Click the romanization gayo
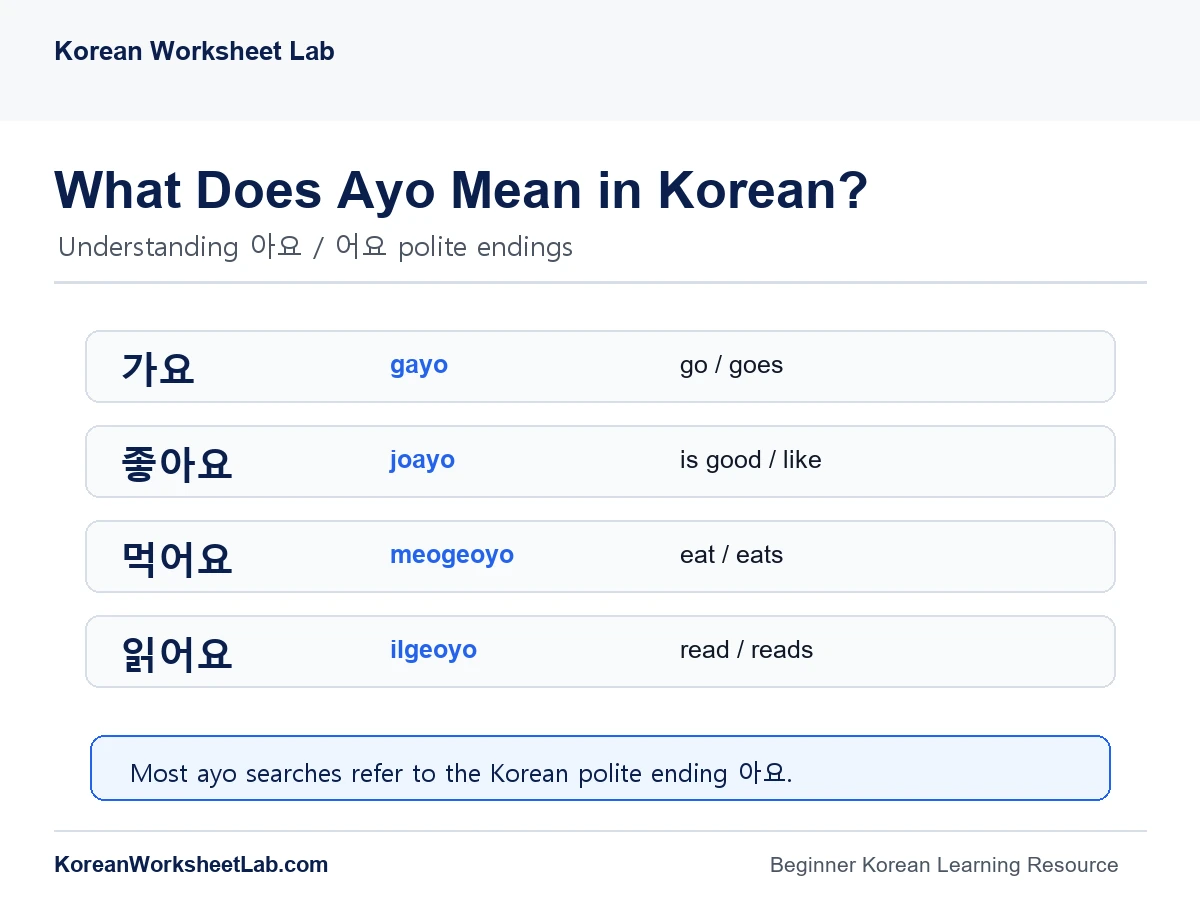This screenshot has height=900, width=1200. click(419, 365)
